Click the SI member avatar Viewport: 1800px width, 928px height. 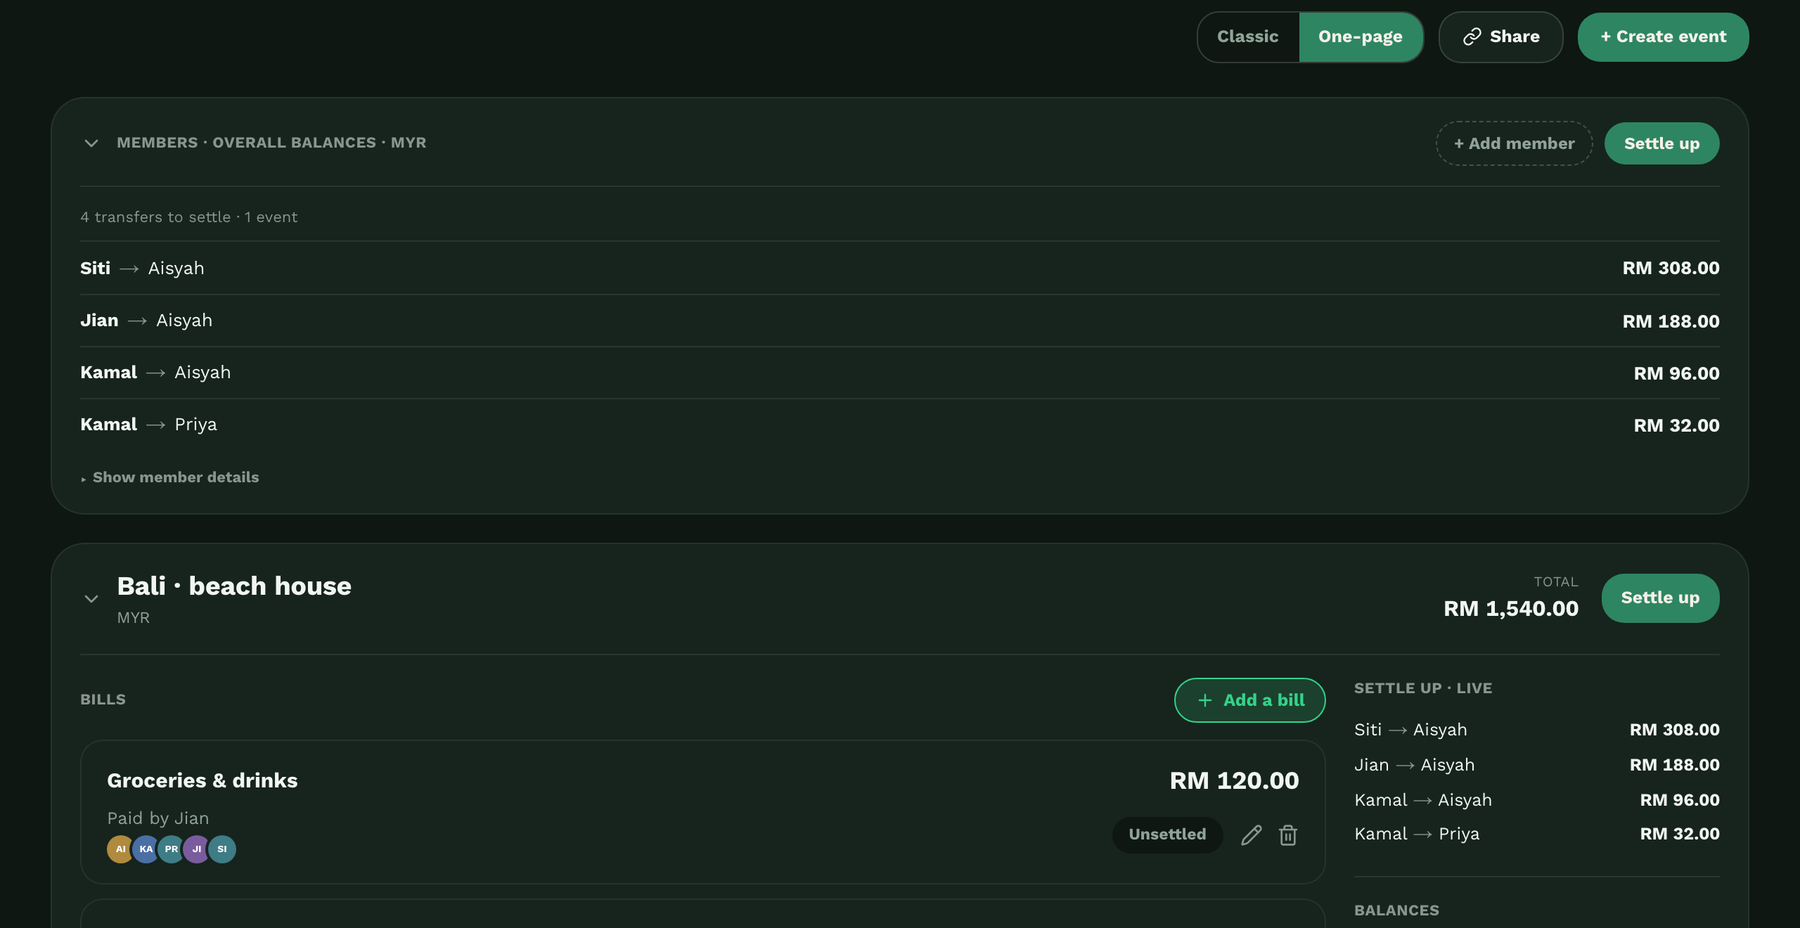pos(222,849)
